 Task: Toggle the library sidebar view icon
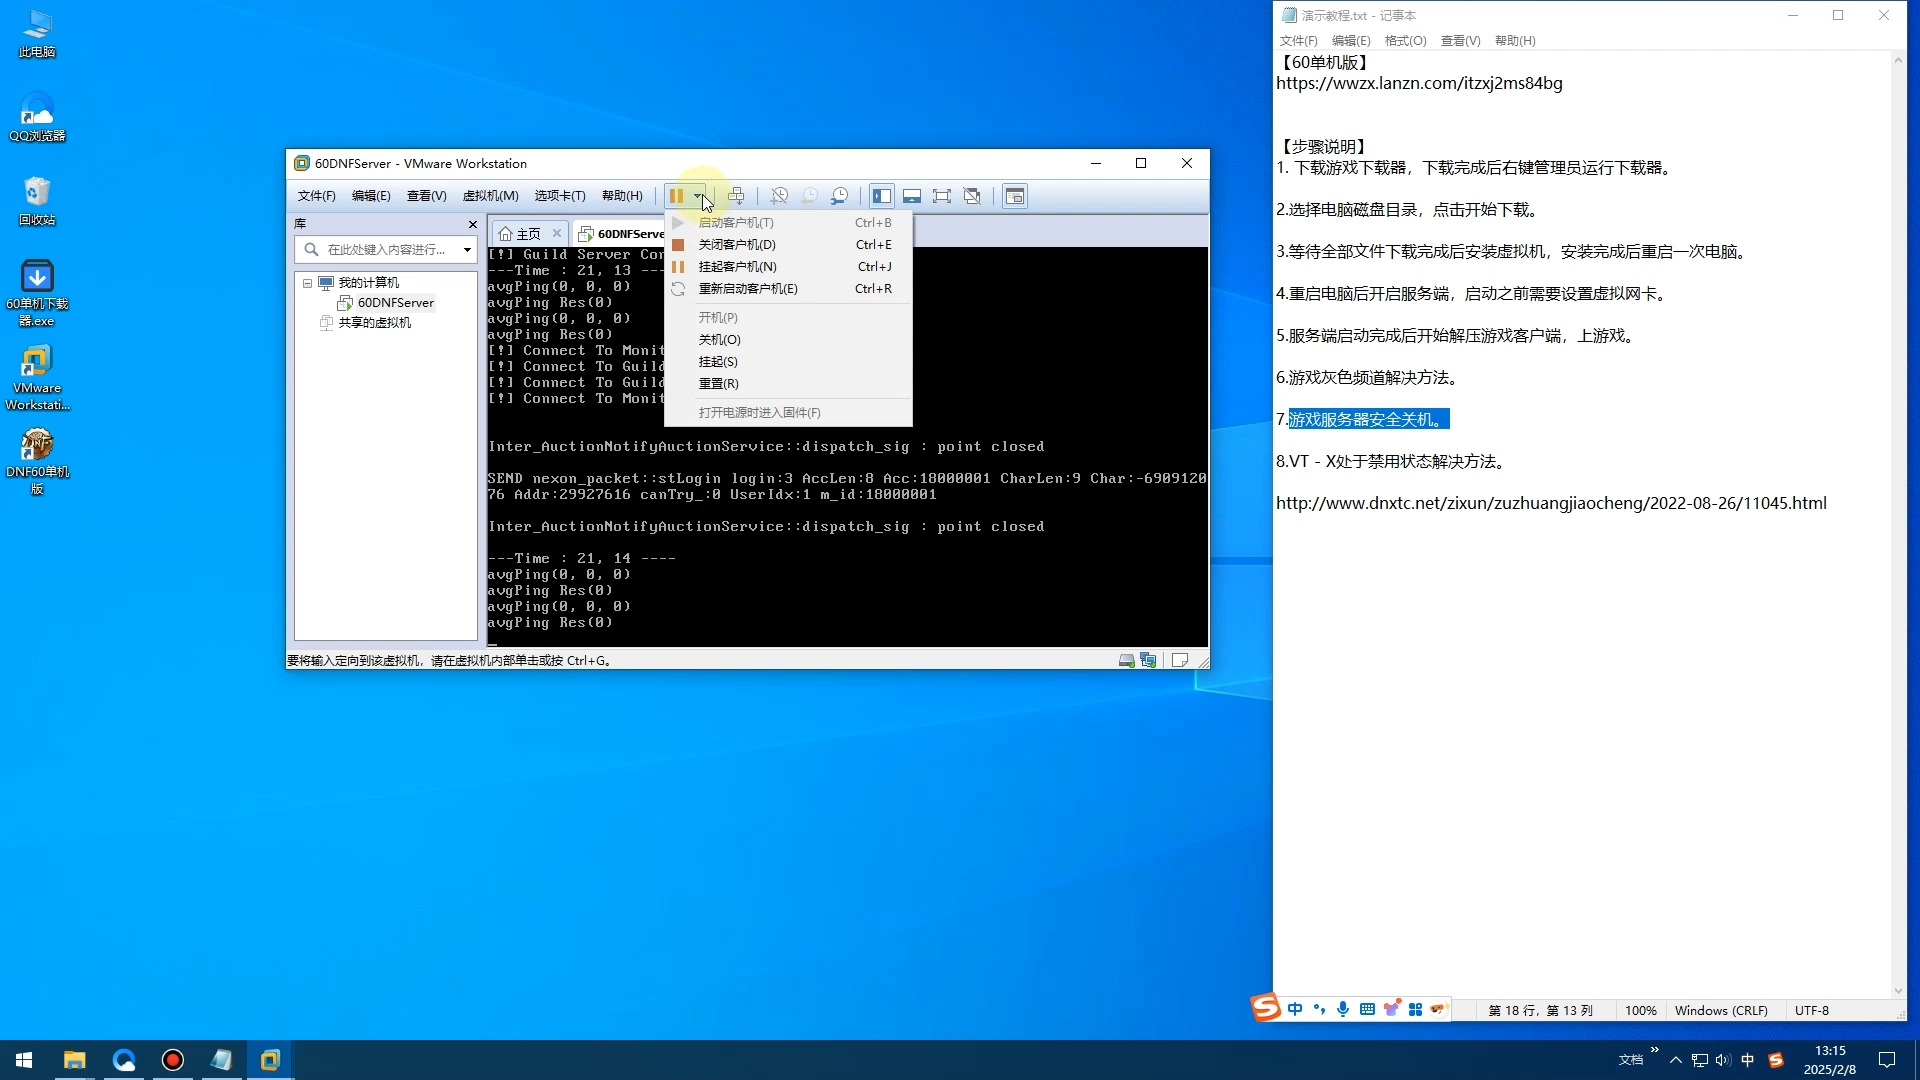tap(881, 196)
